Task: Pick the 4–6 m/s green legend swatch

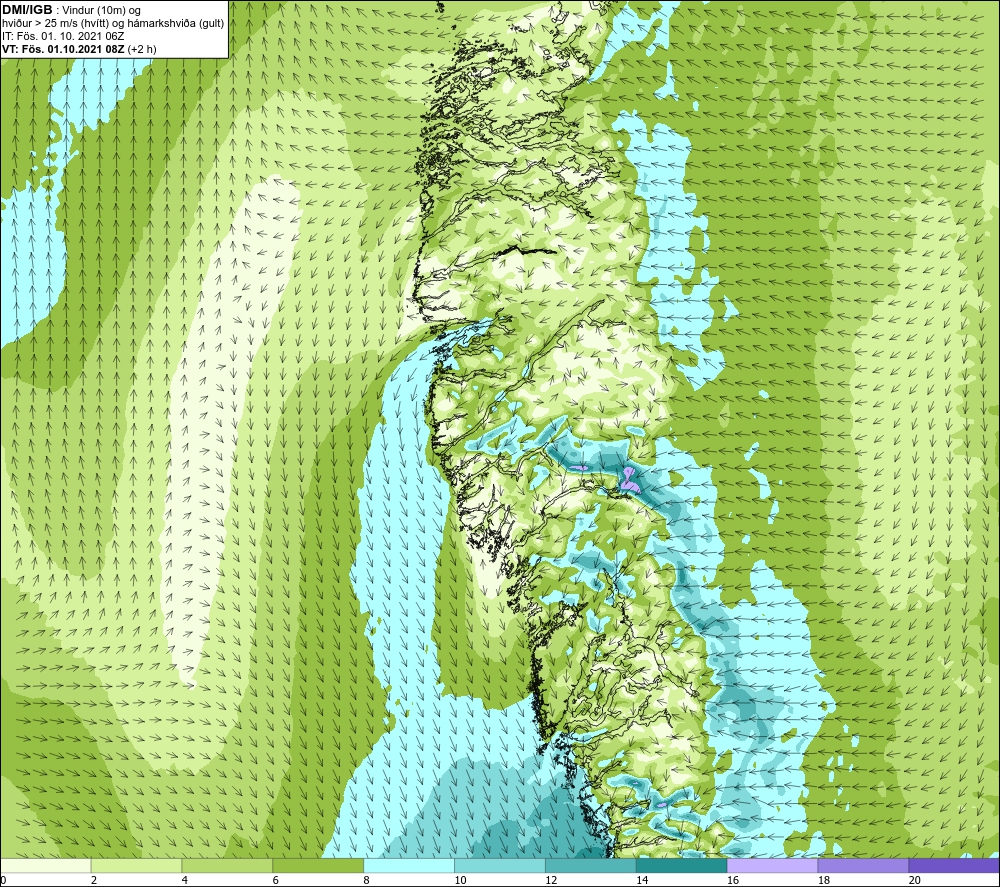Action: click(227, 866)
